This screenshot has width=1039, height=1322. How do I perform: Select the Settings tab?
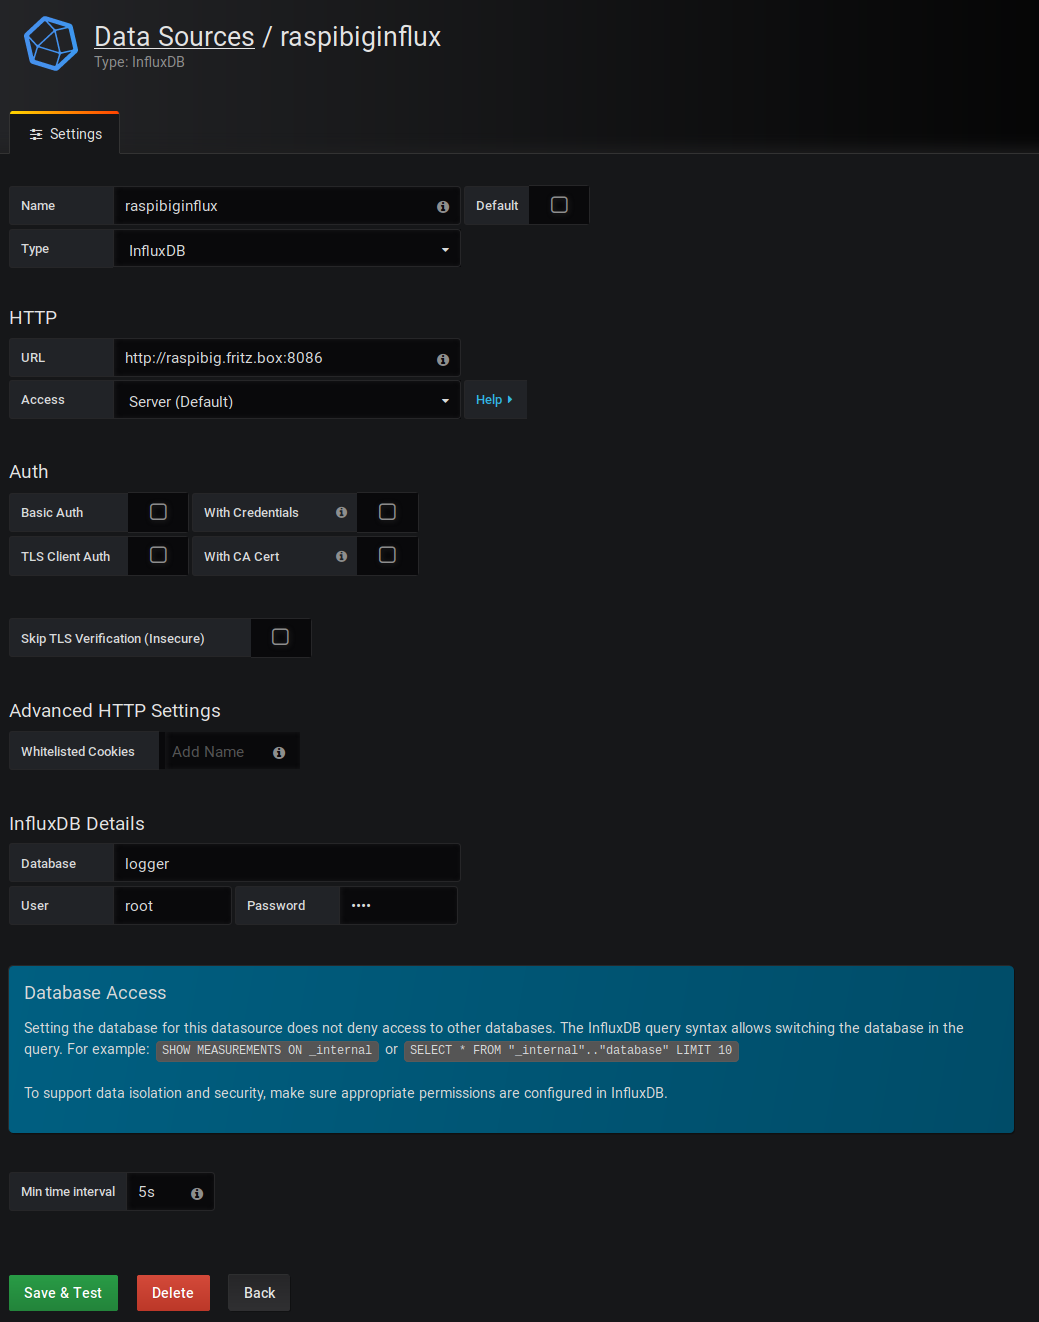click(65, 134)
